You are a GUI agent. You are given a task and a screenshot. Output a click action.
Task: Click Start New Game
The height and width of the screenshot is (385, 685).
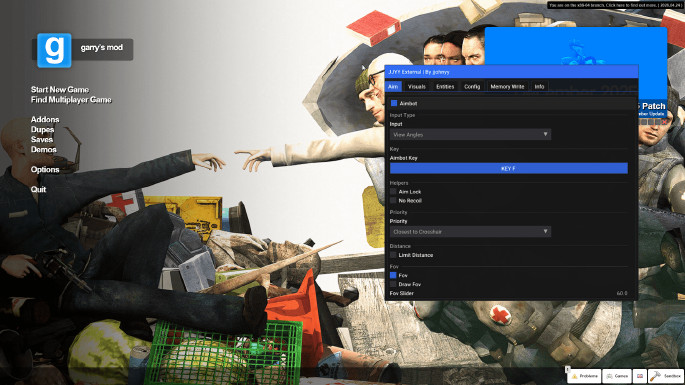coord(60,90)
